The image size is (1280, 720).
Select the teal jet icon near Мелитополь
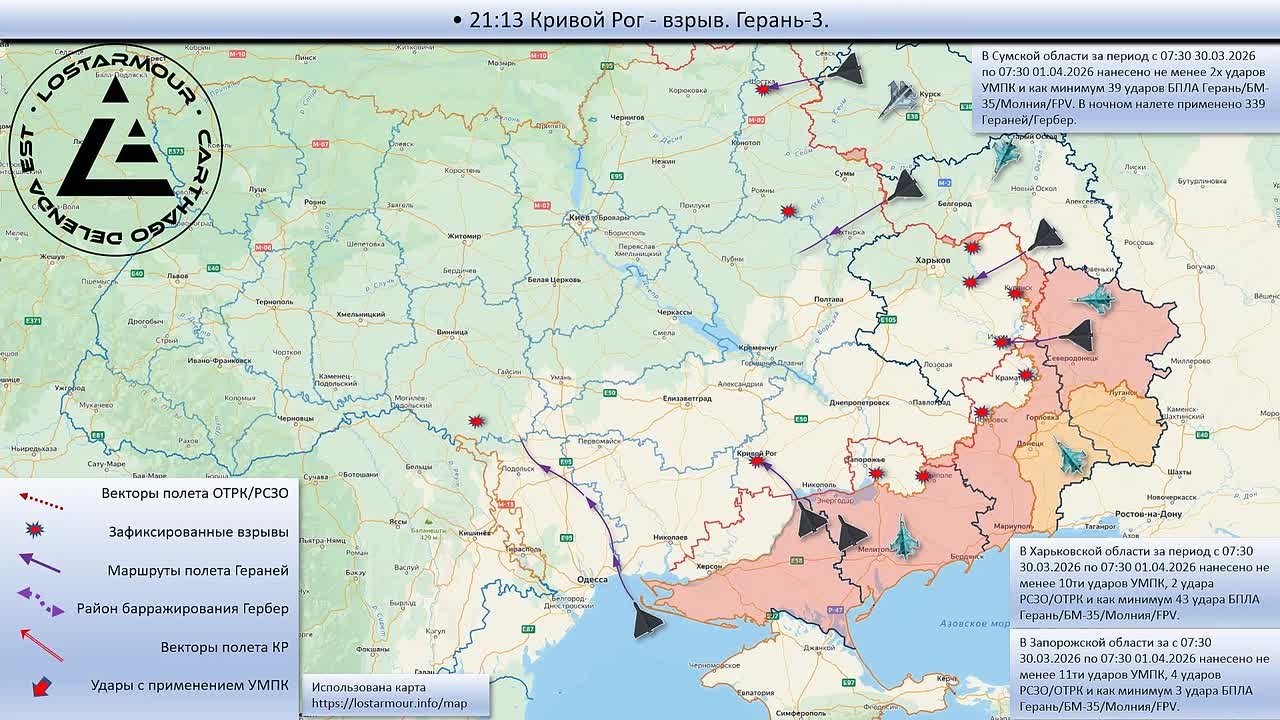pos(903,537)
